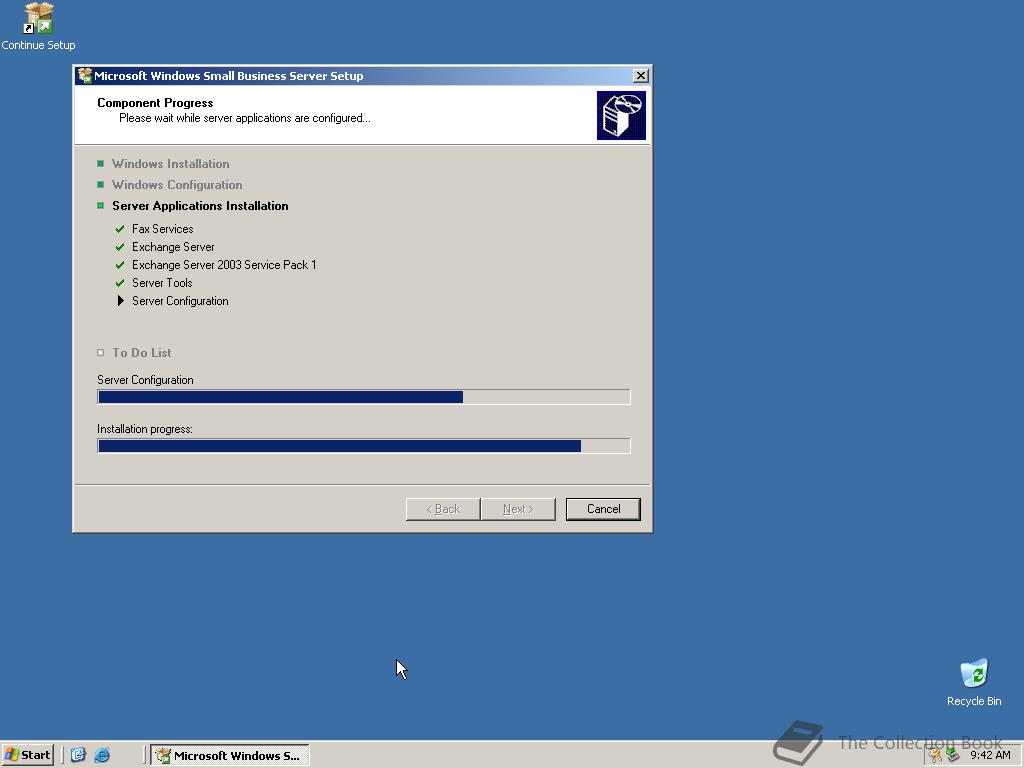Select the Fax Services item text
Screen dimensions: 1024x768
click(x=163, y=229)
